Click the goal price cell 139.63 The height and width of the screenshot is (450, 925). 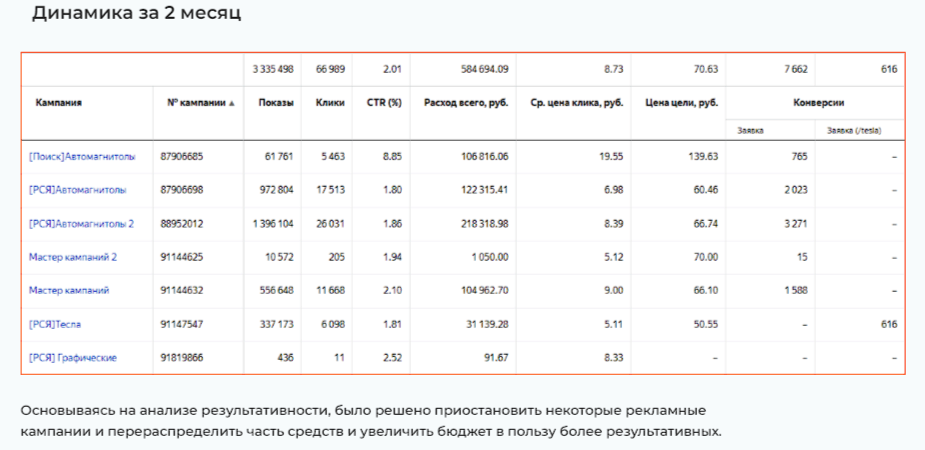704,157
